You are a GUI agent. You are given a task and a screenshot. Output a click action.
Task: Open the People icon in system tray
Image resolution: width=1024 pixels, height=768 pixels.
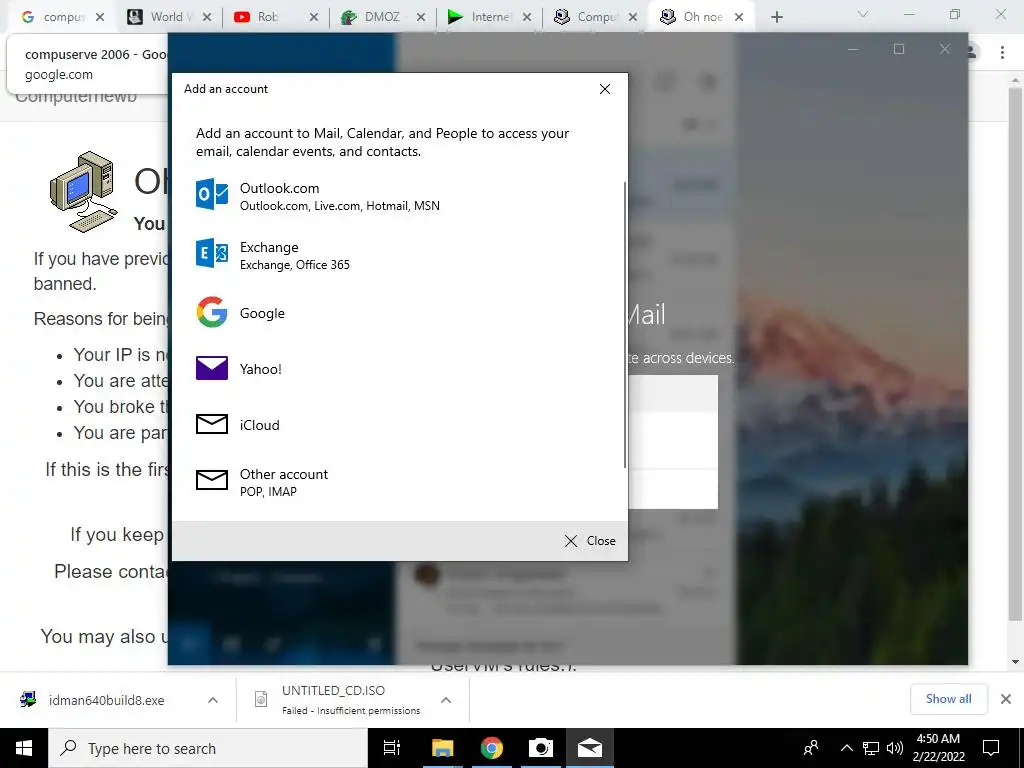811,748
